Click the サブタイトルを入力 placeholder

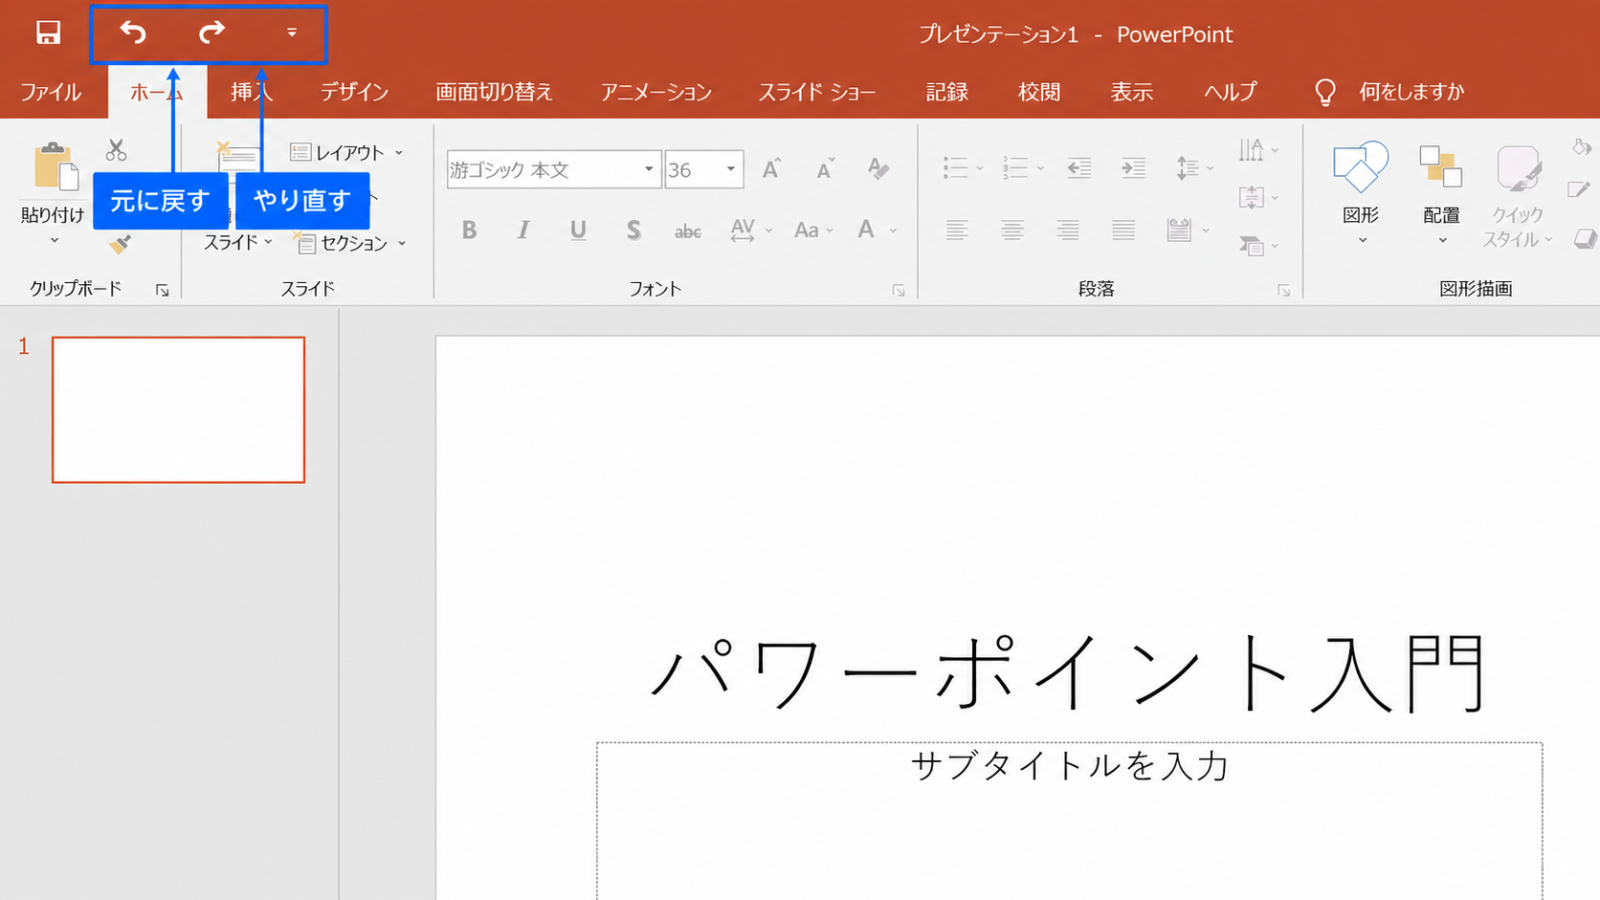click(x=1069, y=767)
